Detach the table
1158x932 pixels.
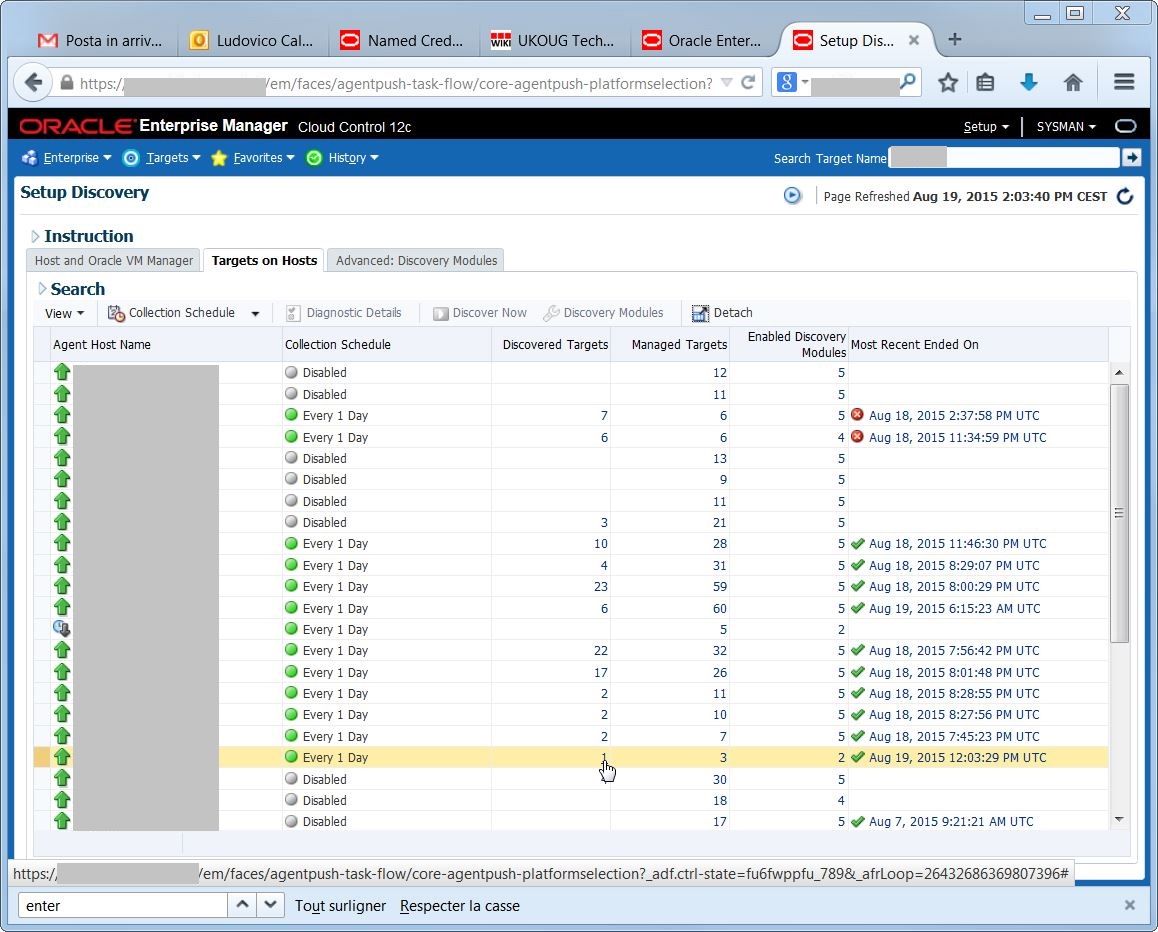[x=722, y=313]
